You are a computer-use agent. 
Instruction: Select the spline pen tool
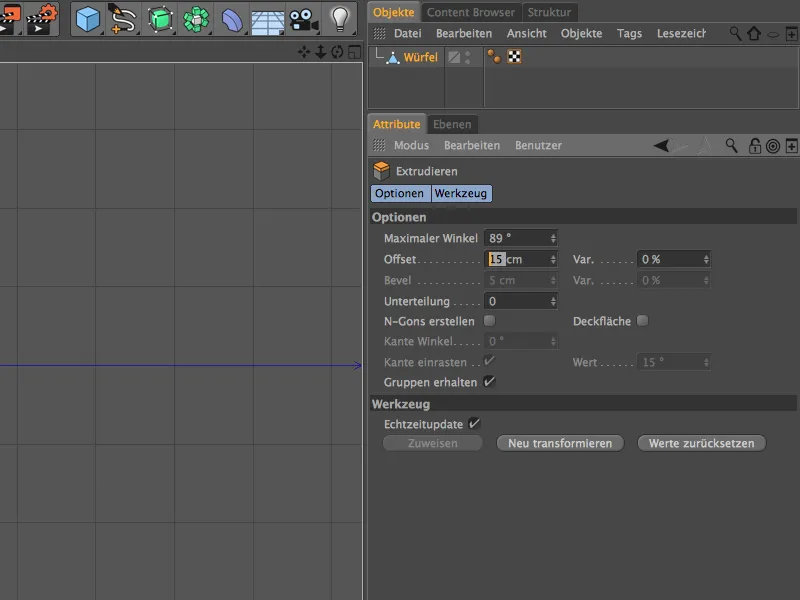coord(122,19)
